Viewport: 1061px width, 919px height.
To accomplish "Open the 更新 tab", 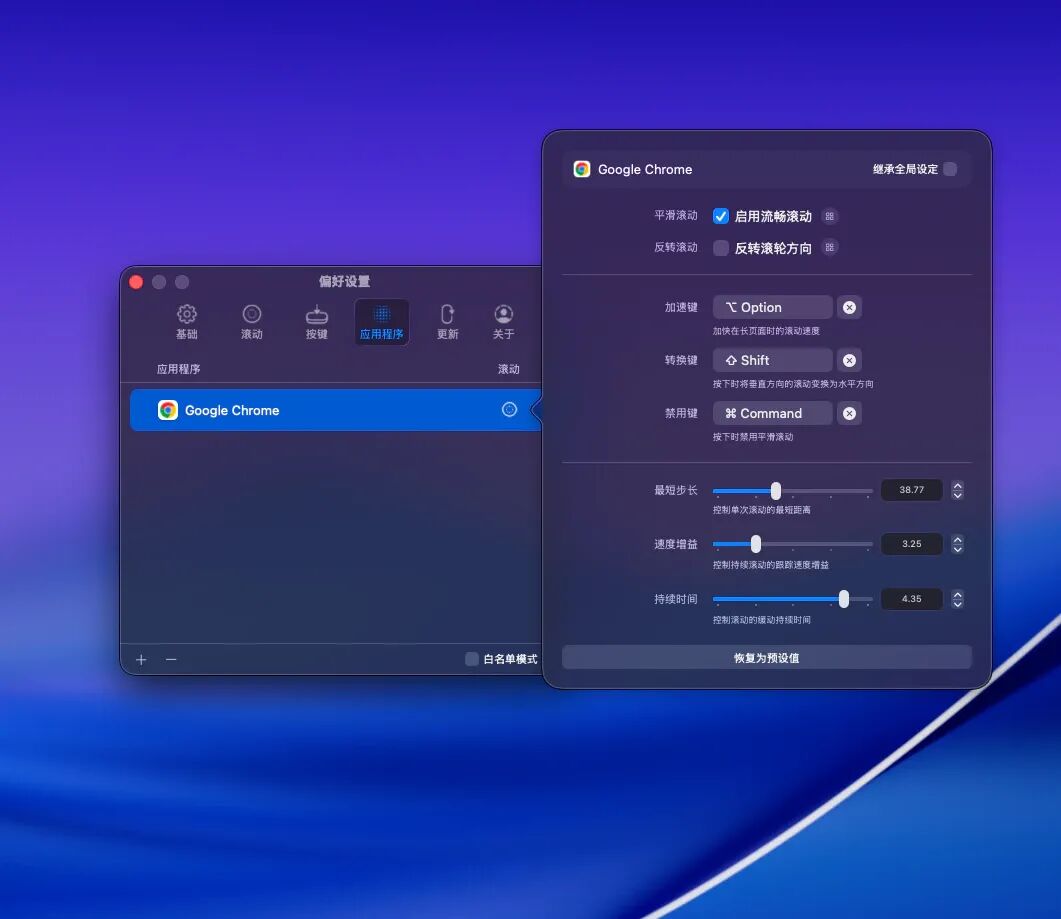I will coord(447,321).
